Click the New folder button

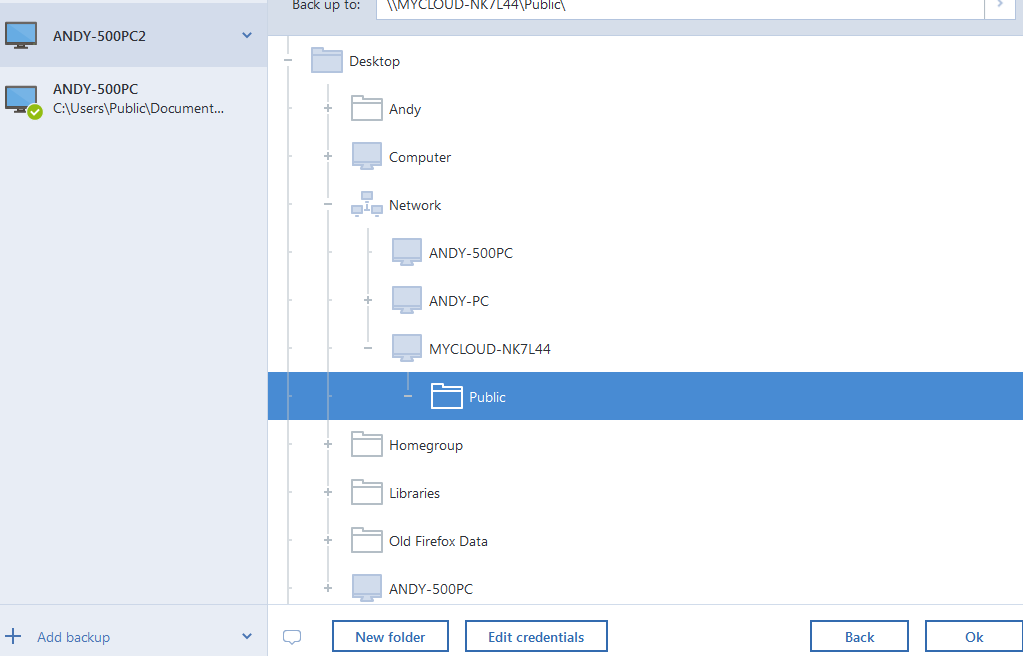[390, 637]
